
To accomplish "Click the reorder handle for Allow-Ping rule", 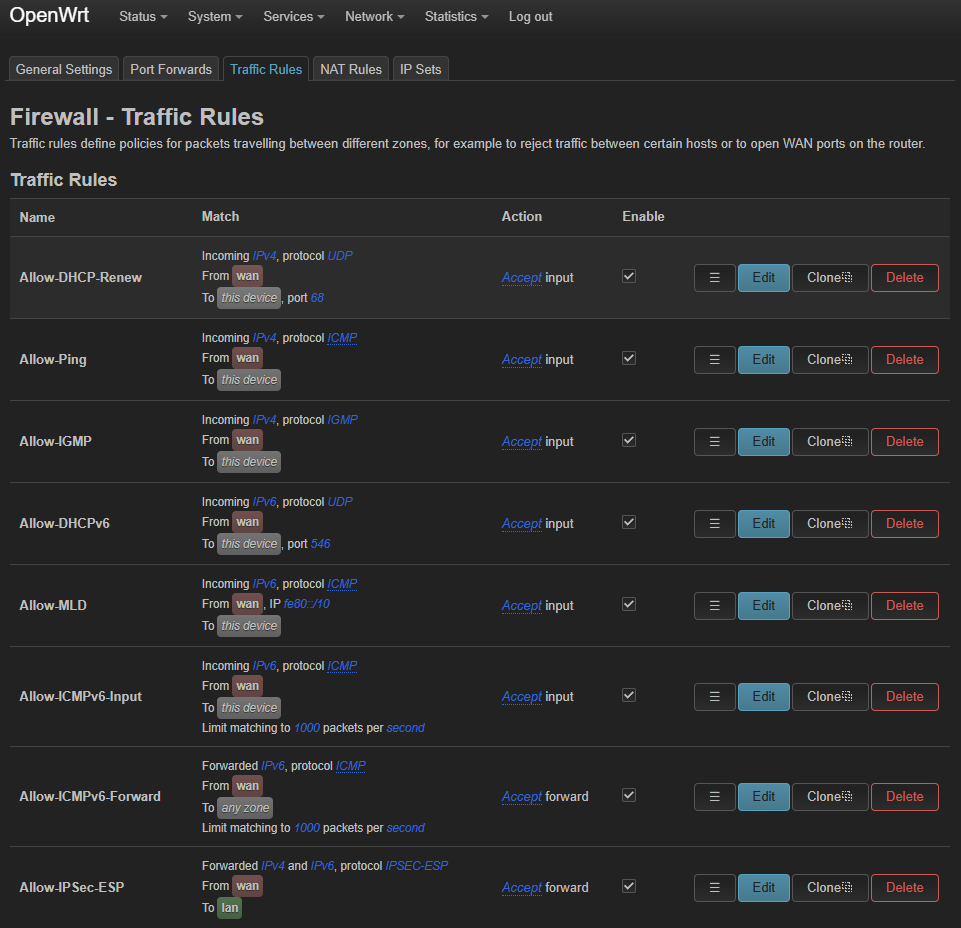I will tap(714, 360).
